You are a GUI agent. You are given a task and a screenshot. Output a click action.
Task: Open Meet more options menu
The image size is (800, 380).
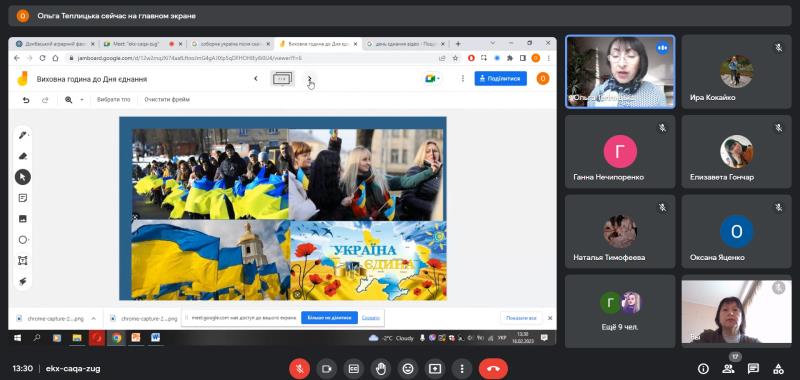462,368
